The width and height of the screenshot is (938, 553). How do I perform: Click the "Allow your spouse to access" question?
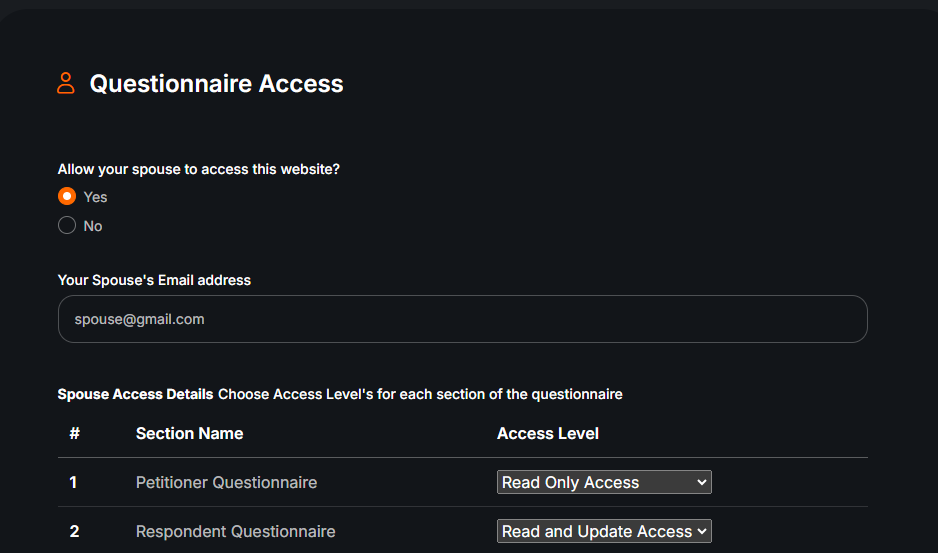(199, 169)
